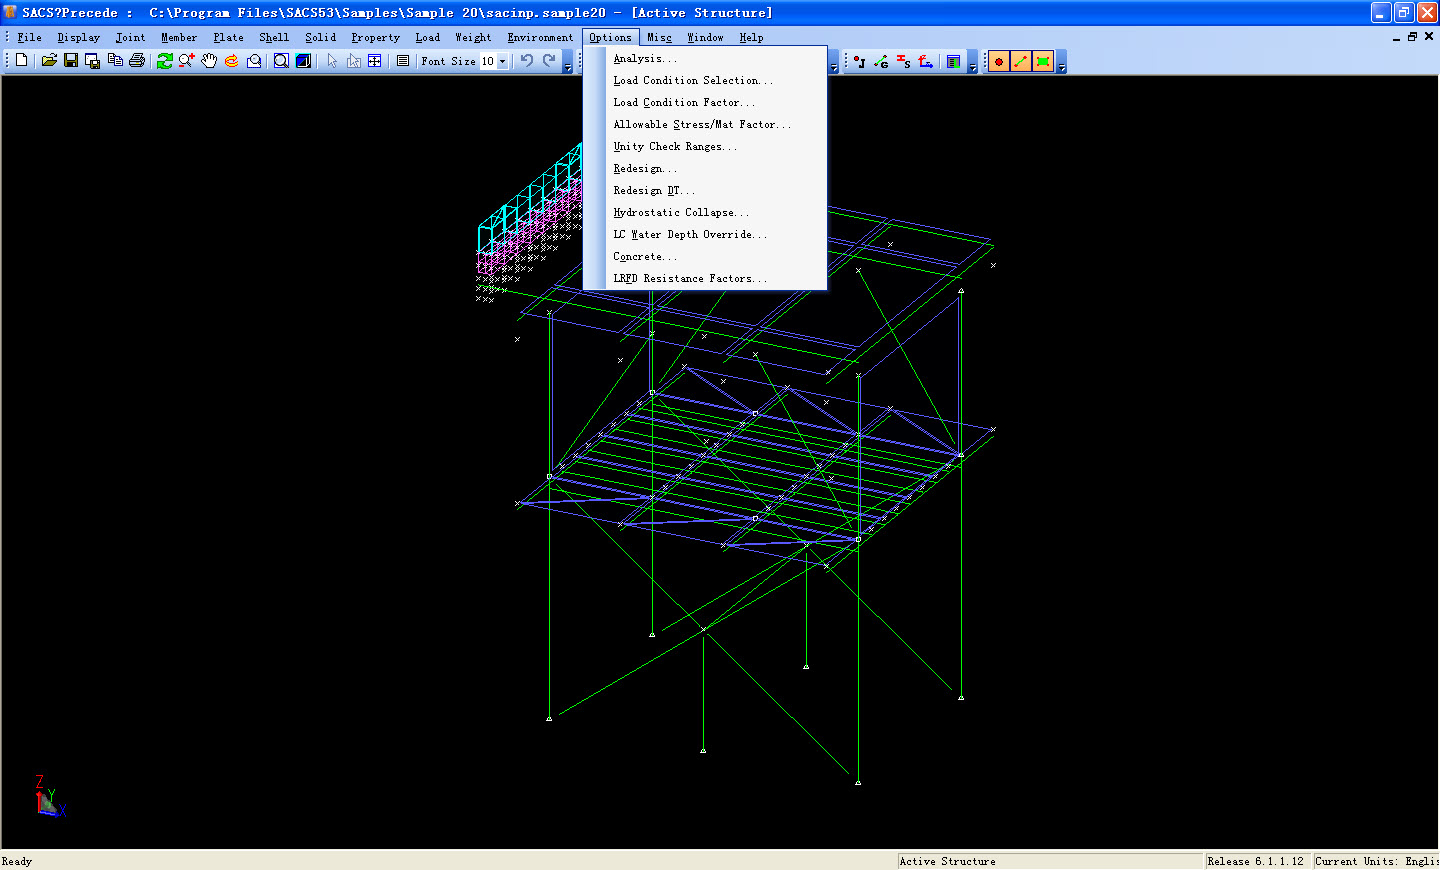
Task: Choose Analysis... from Options menu
Action: (x=706, y=59)
